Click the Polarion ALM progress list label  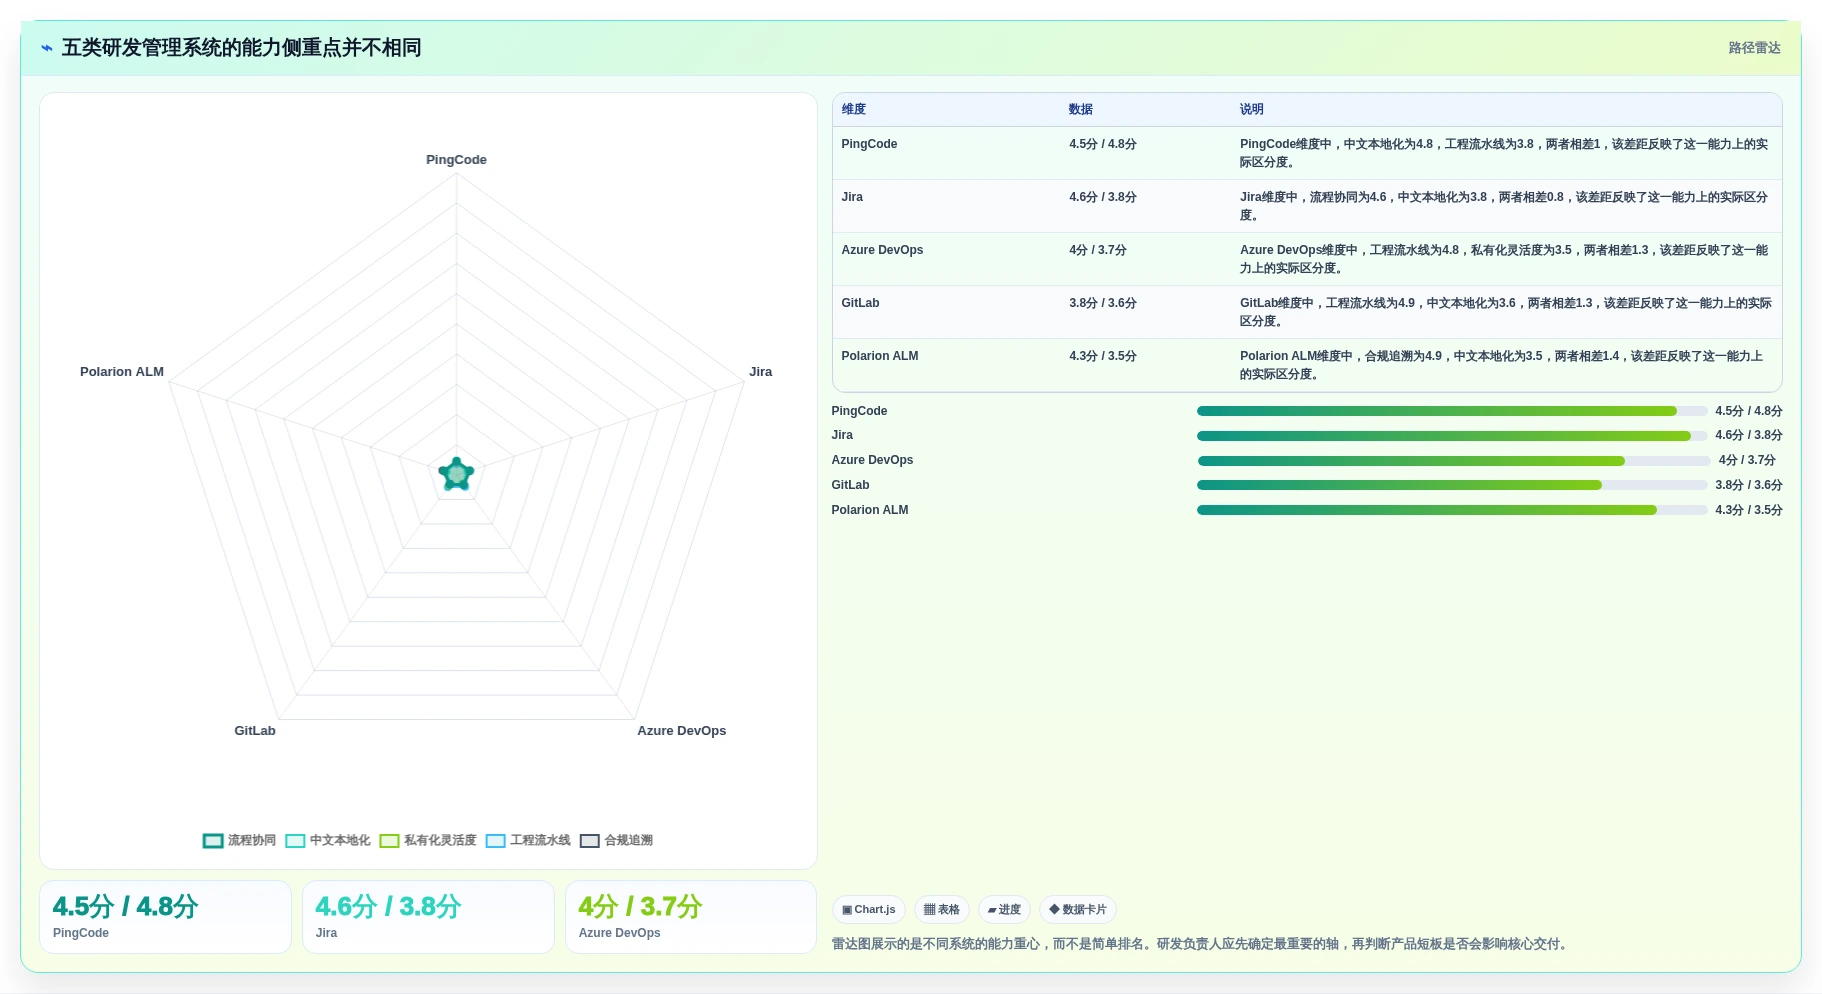click(870, 510)
